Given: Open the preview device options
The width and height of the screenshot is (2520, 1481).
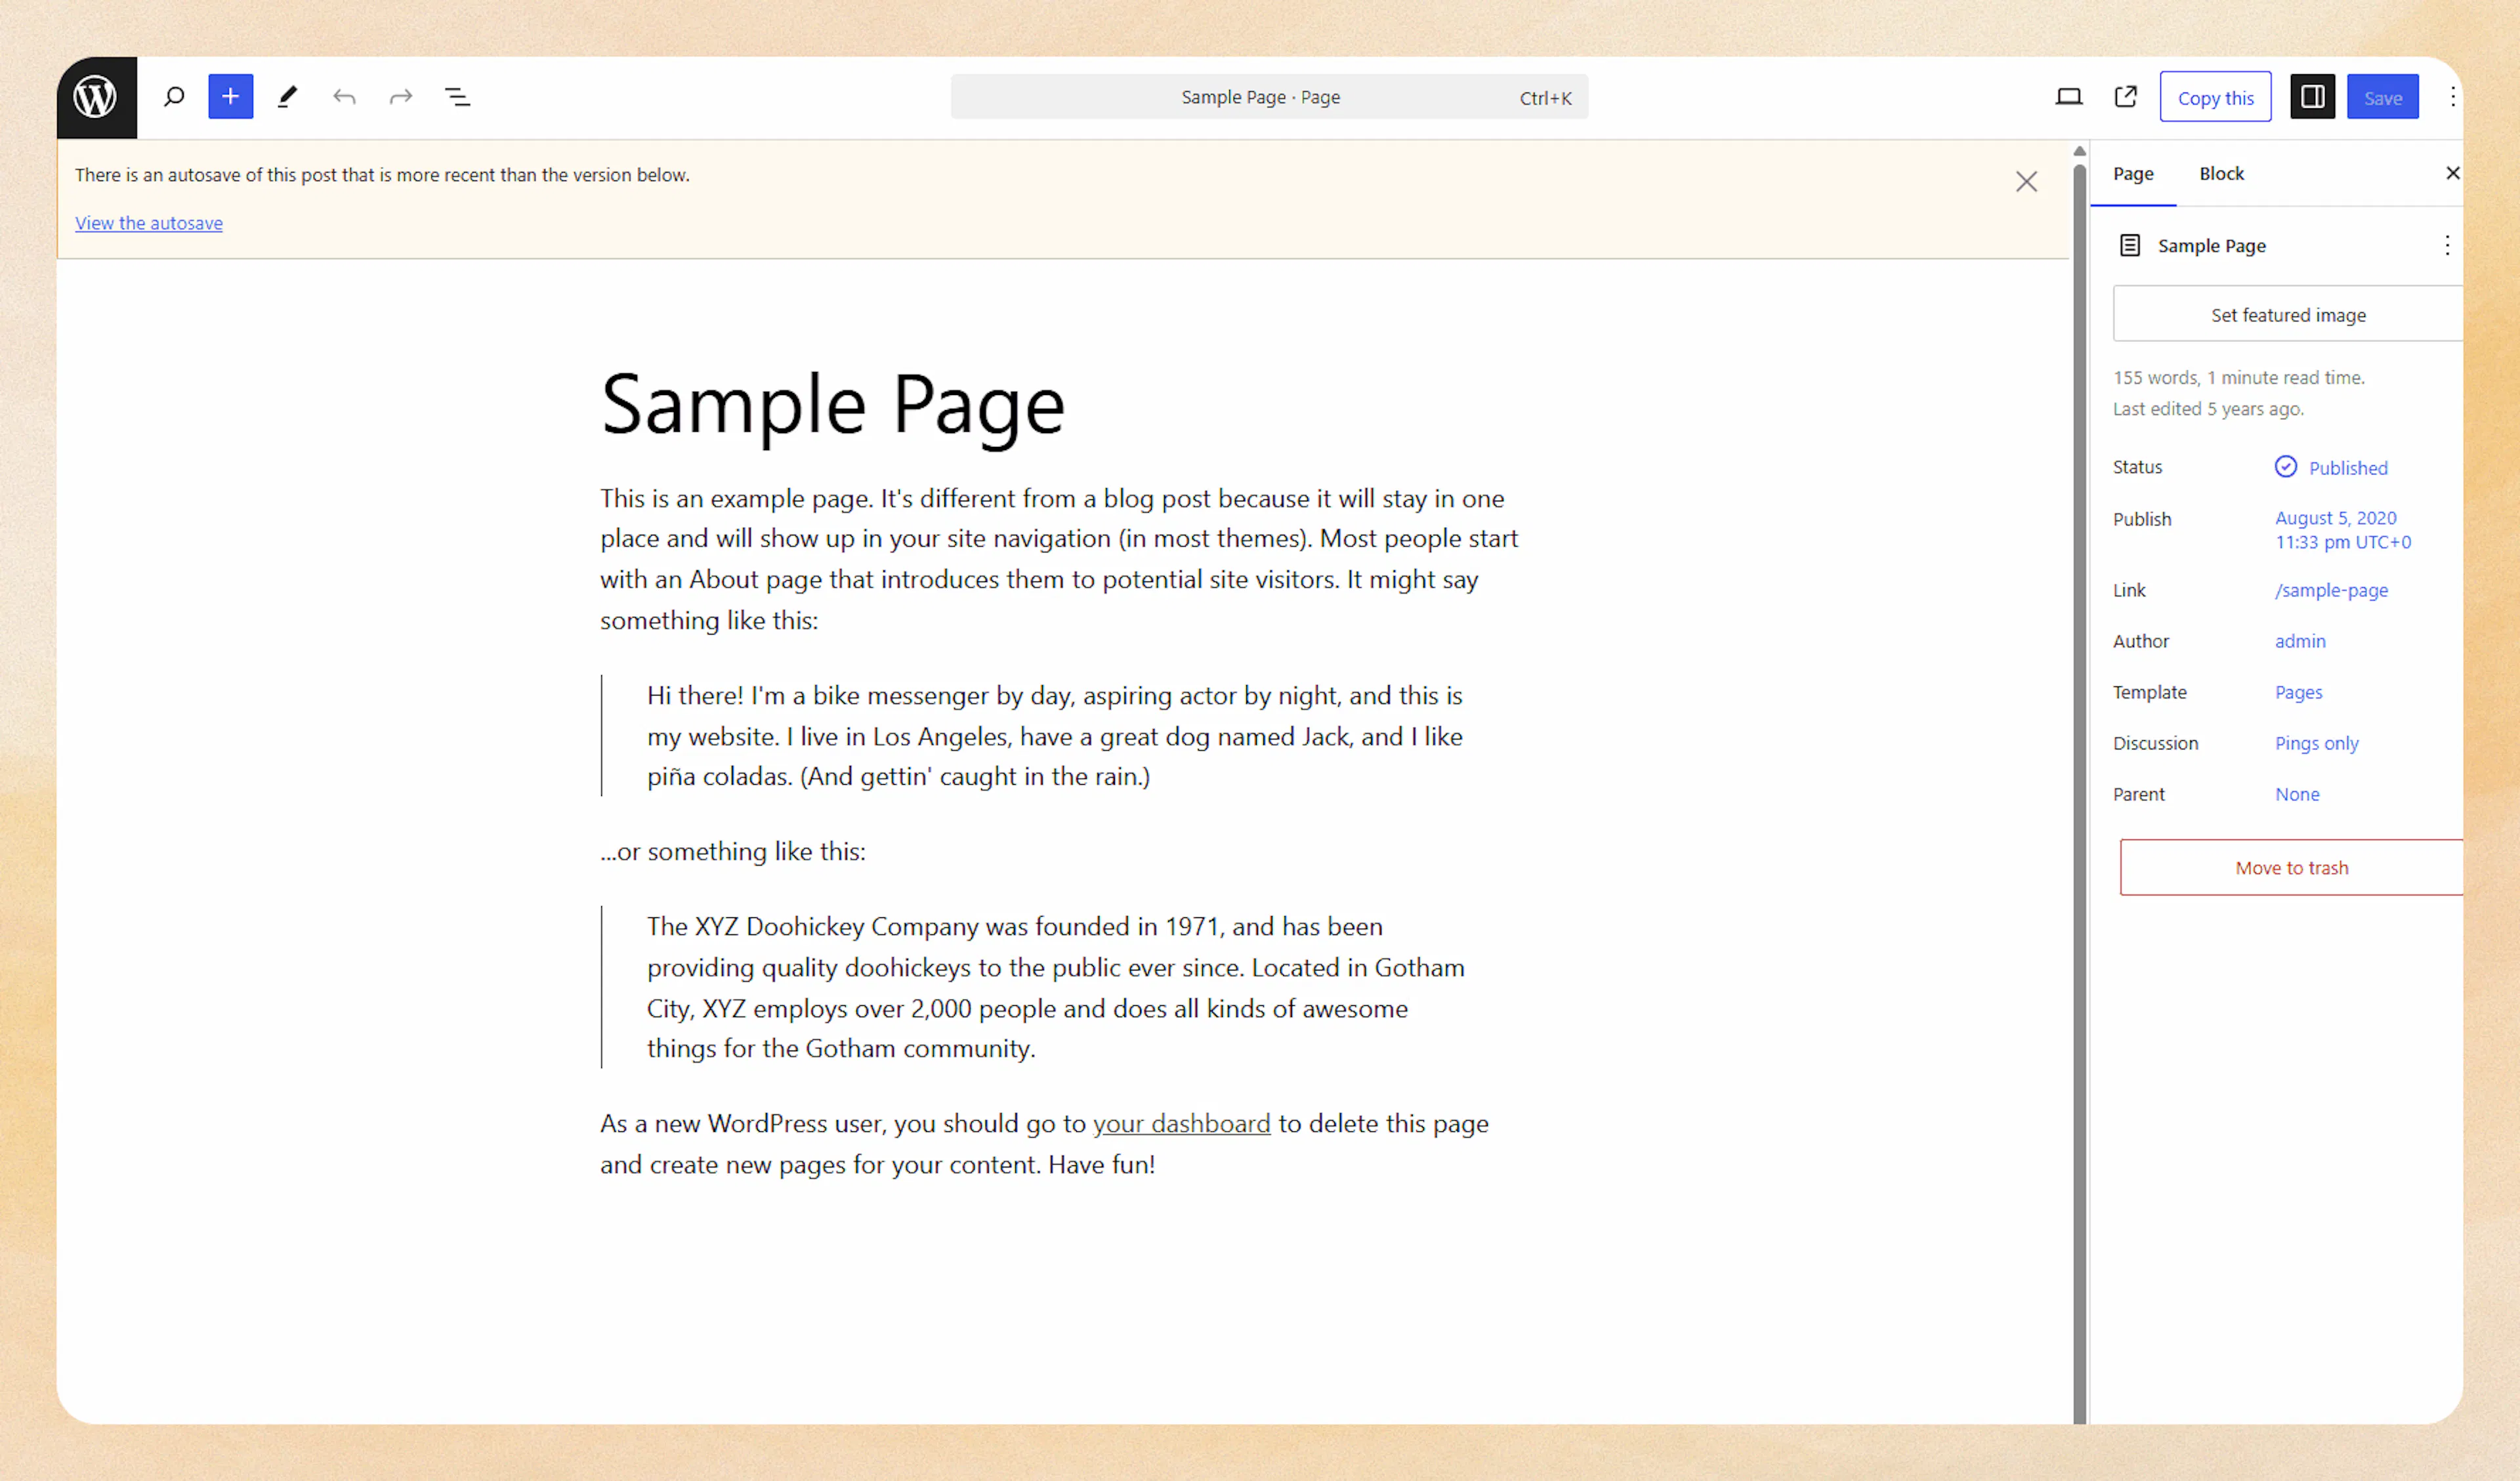Looking at the screenshot, I should pyautogui.click(x=2068, y=96).
